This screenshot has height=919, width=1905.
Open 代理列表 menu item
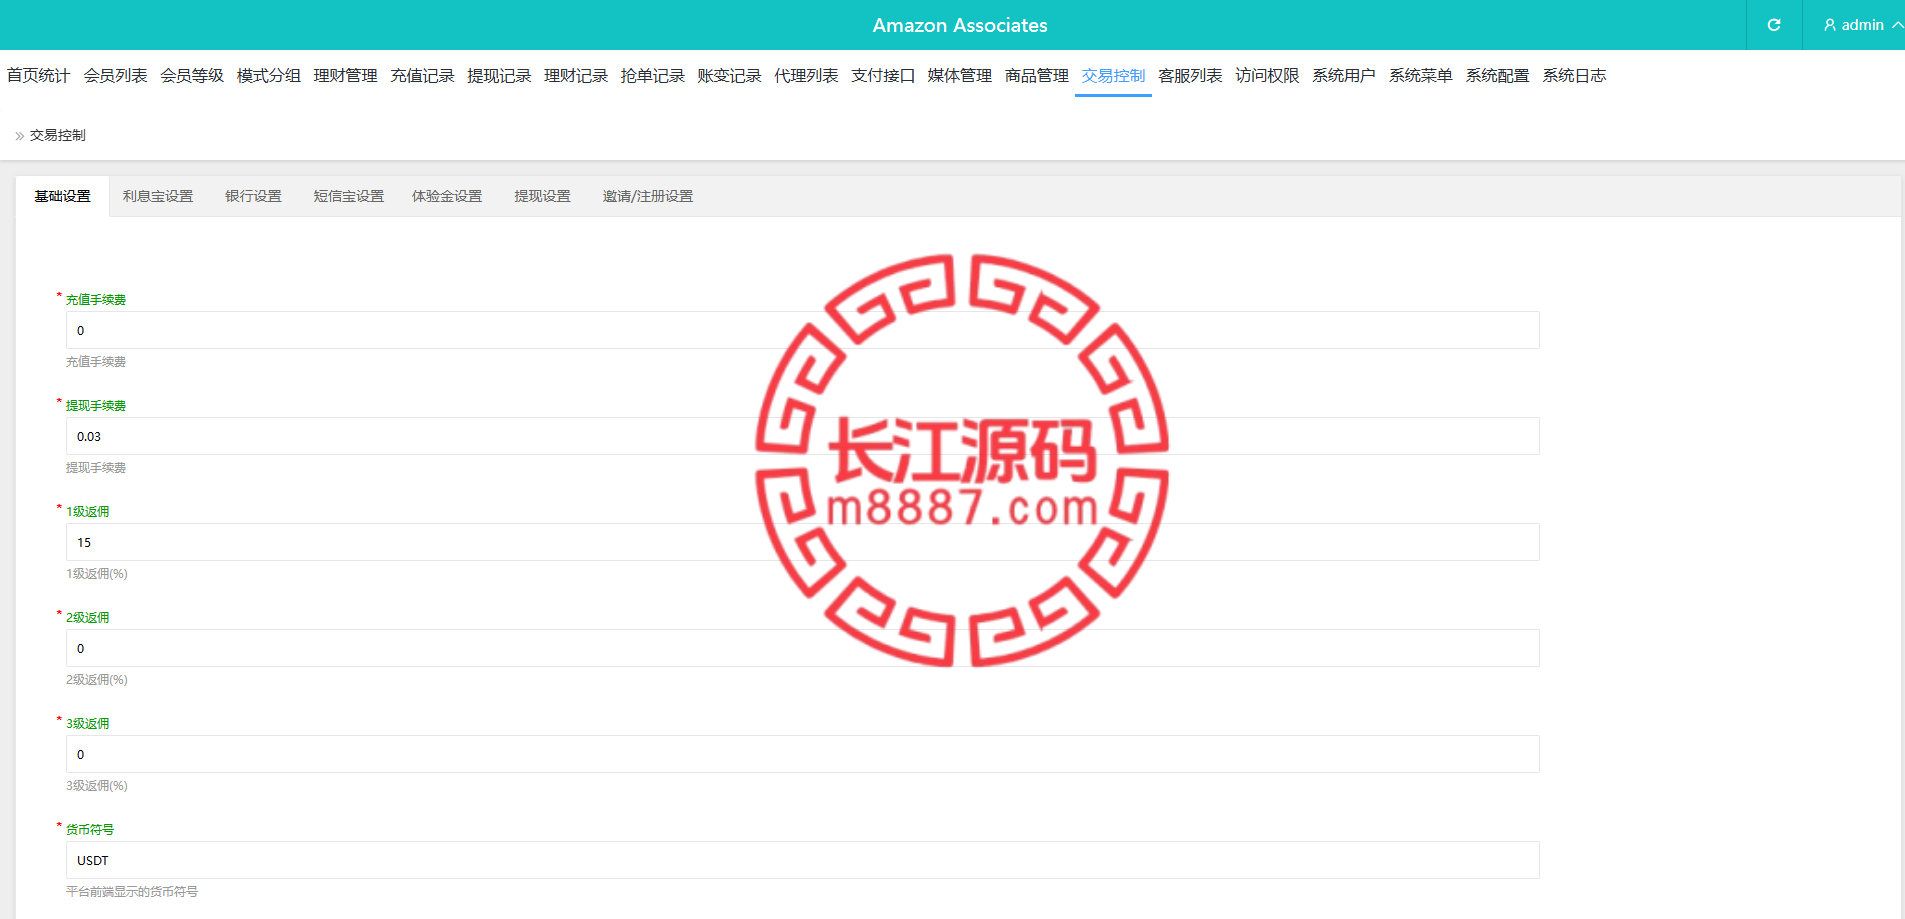point(806,76)
